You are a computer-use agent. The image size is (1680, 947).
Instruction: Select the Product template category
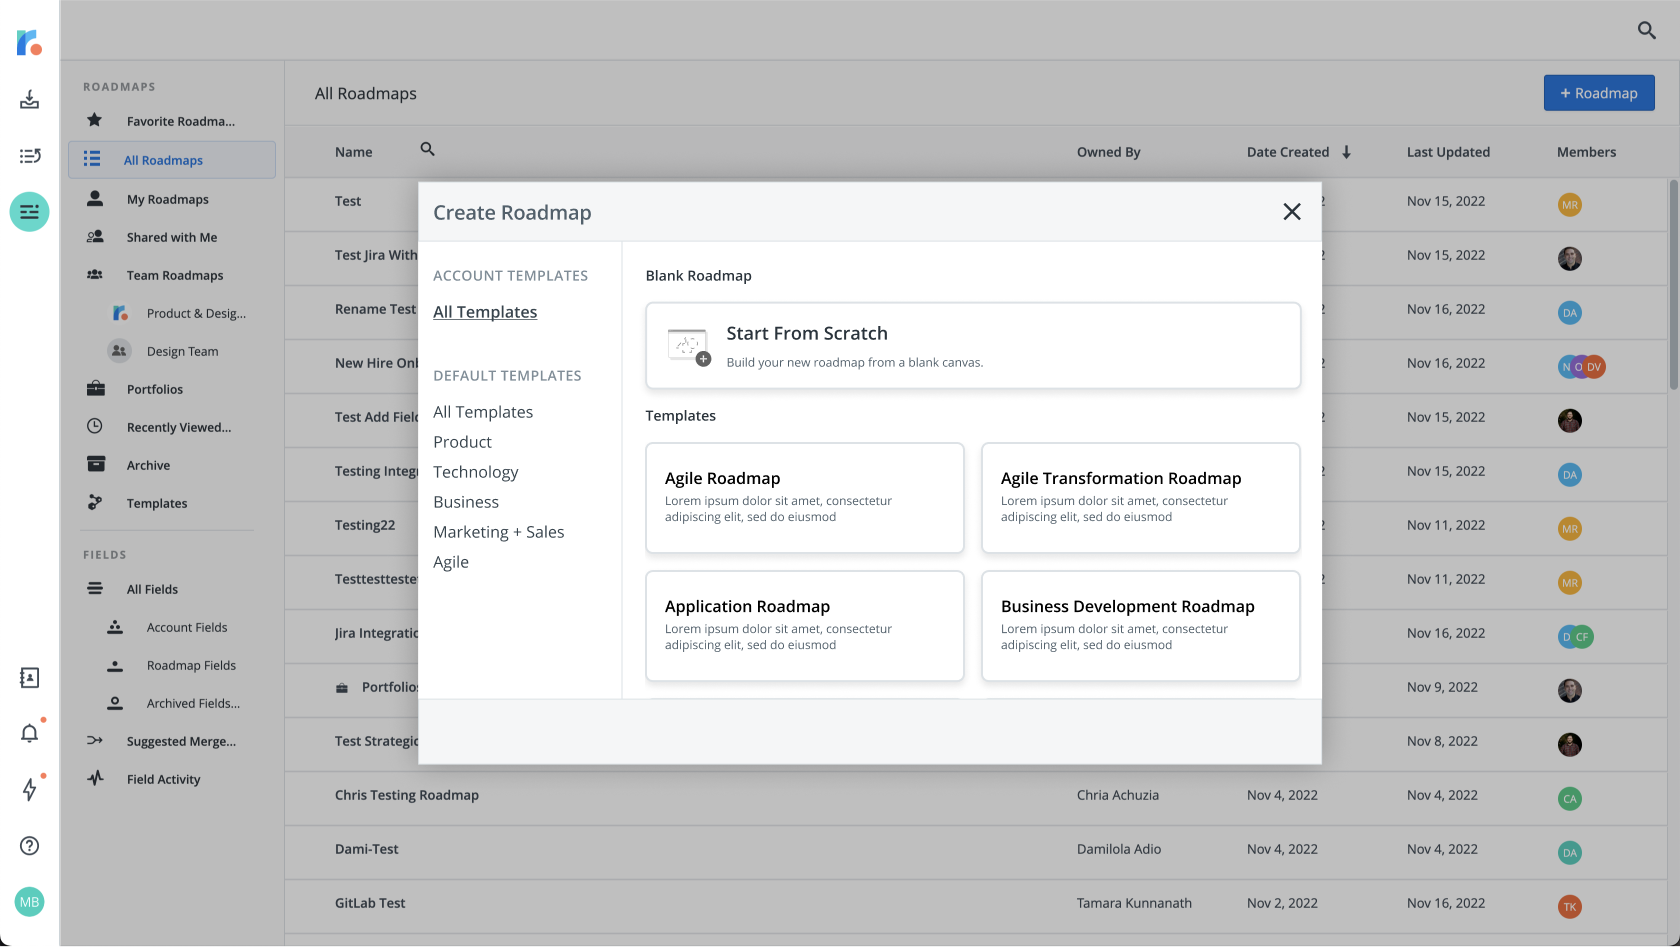coord(462,441)
